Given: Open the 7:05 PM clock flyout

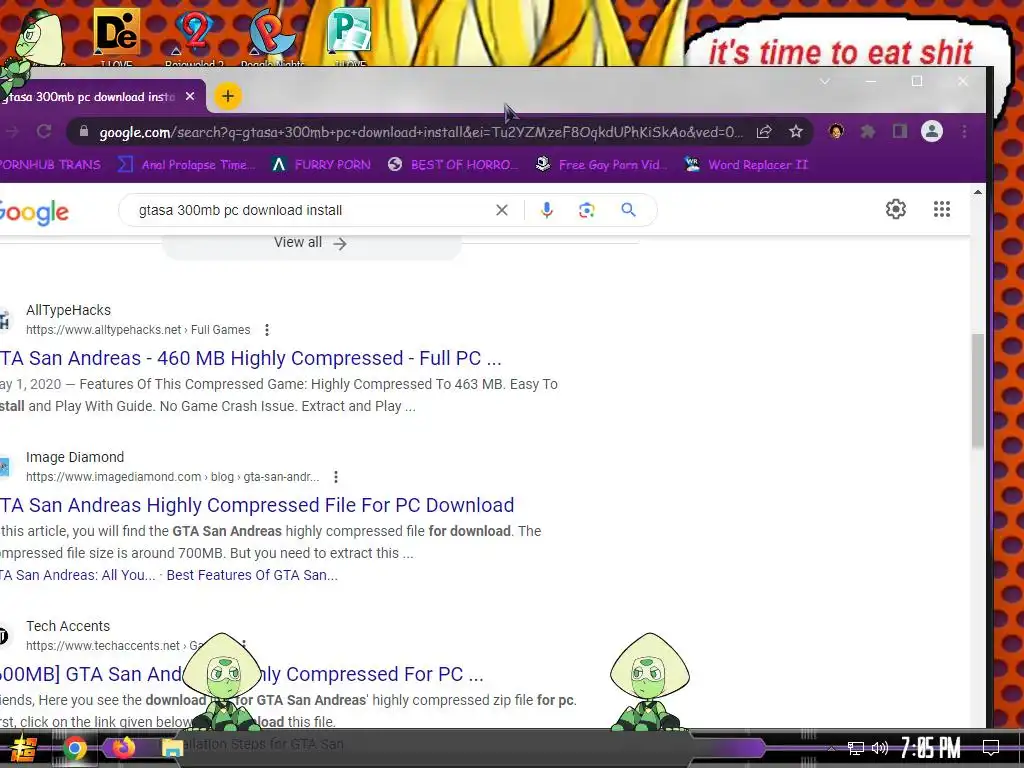Looking at the screenshot, I should (x=931, y=748).
